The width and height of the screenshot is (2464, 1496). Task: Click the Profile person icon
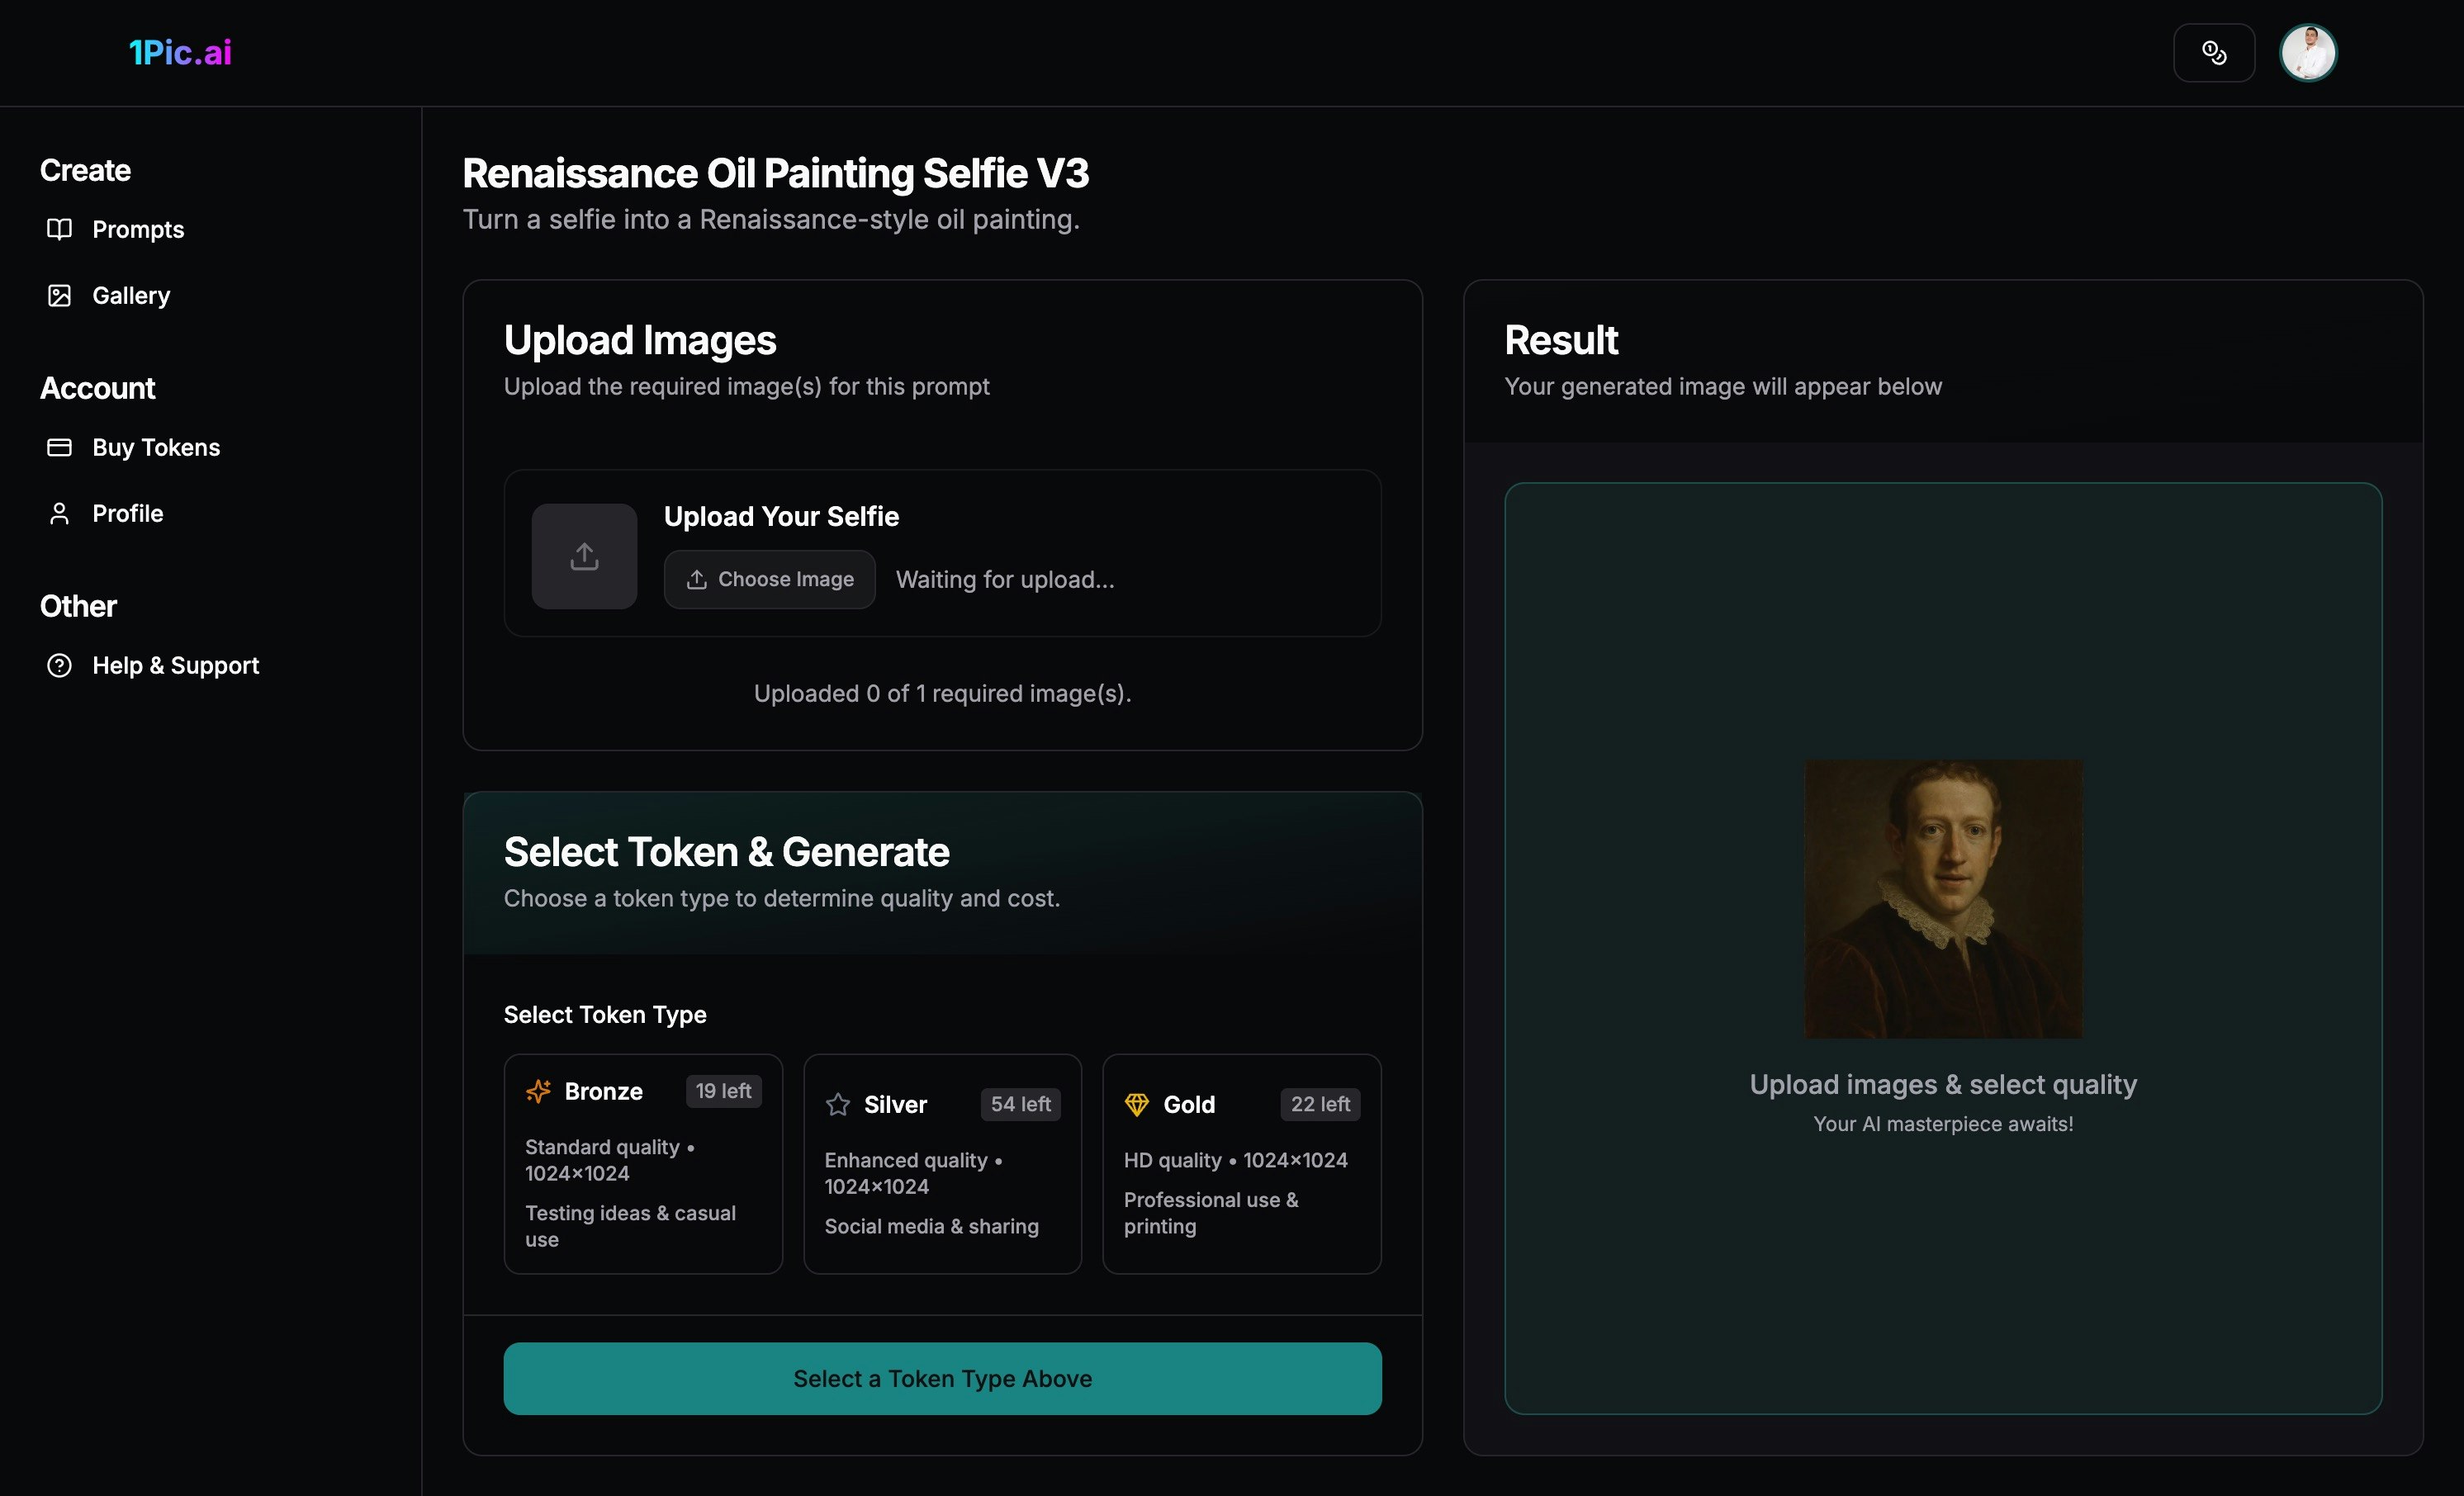(59, 513)
